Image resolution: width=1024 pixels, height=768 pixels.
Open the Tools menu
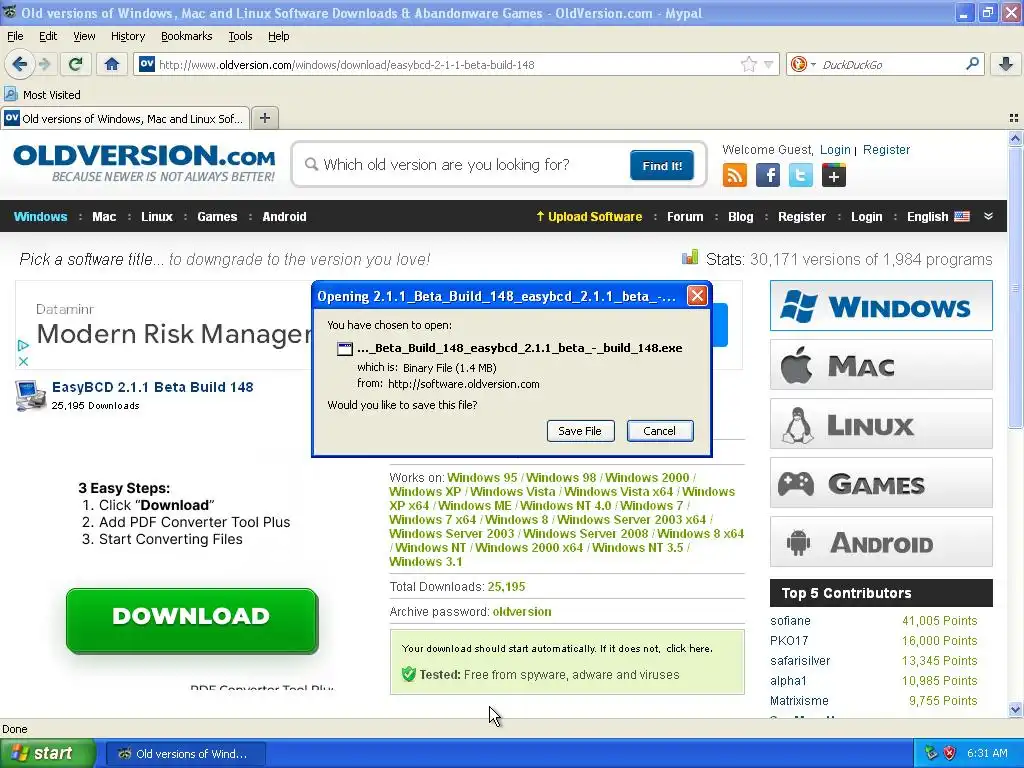240,36
